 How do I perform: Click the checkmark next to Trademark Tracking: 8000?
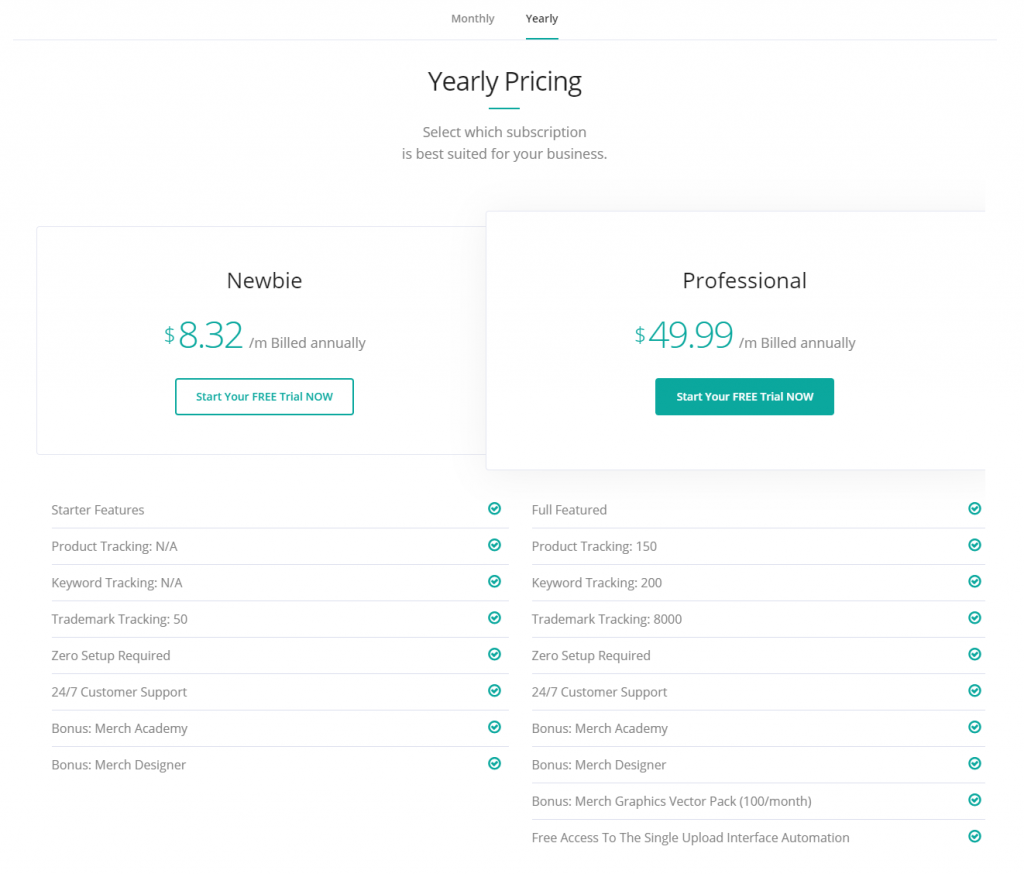[x=975, y=617]
